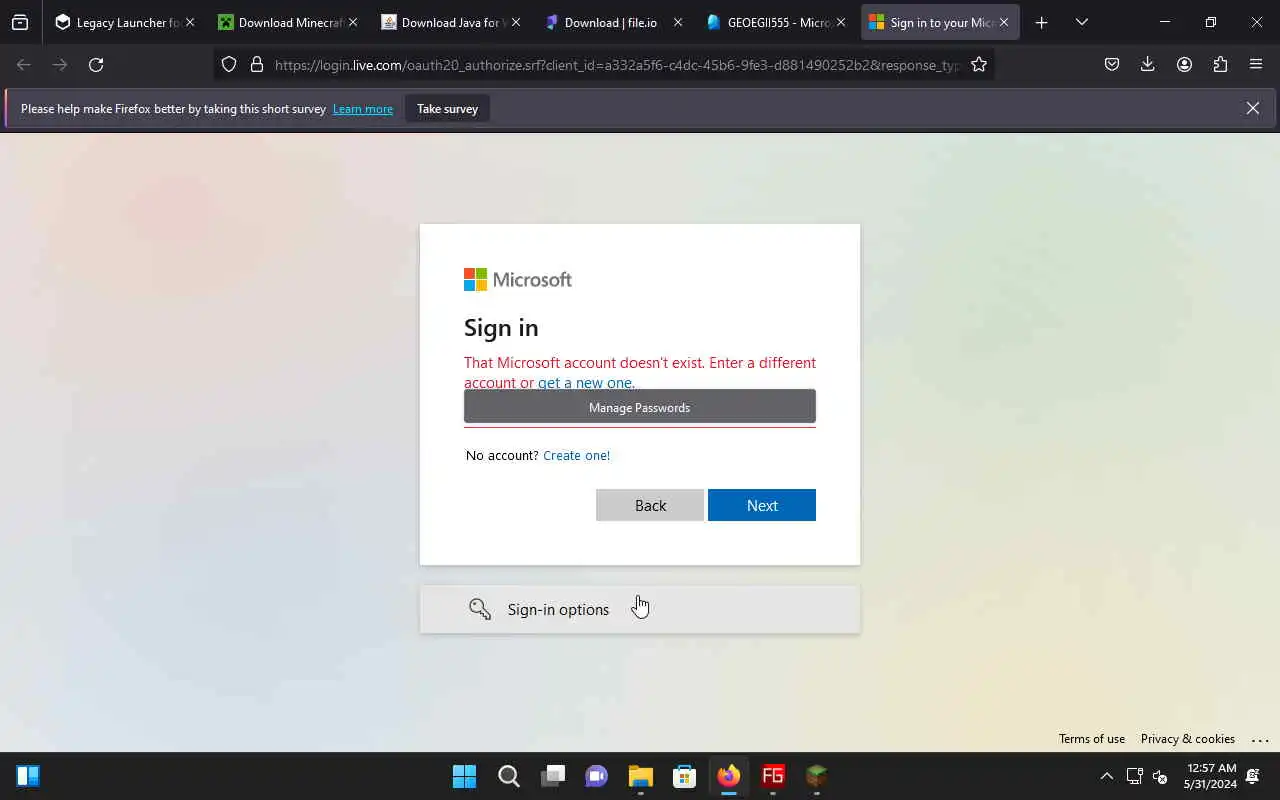Open the 'Create one!' account link
The width and height of the screenshot is (1280, 800).
pyautogui.click(x=576, y=455)
